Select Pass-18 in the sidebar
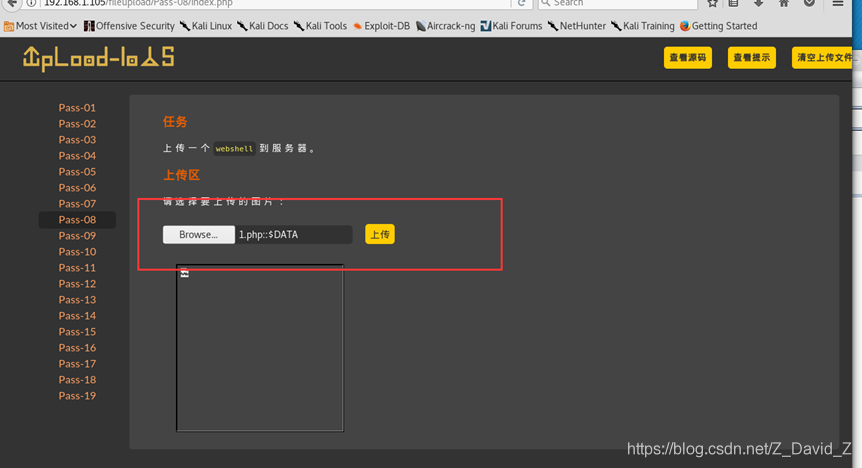The height and width of the screenshot is (468, 862). click(77, 379)
